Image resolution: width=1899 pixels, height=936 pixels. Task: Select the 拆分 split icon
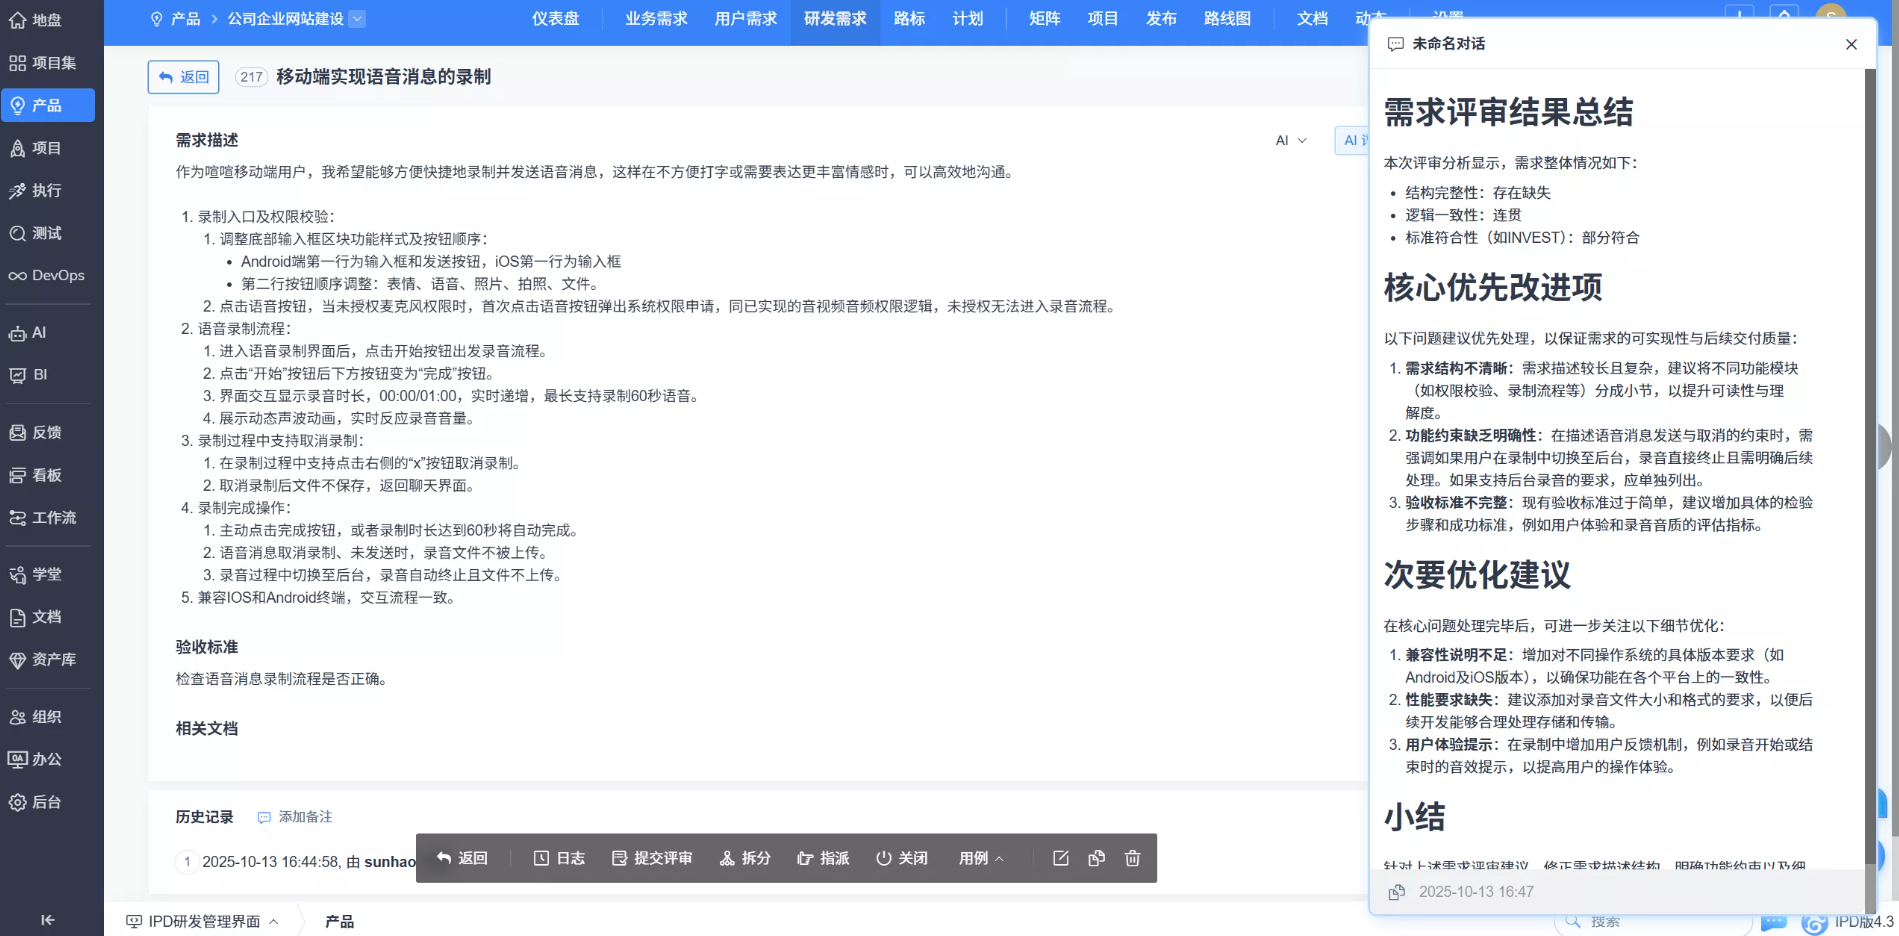pyautogui.click(x=744, y=858)
